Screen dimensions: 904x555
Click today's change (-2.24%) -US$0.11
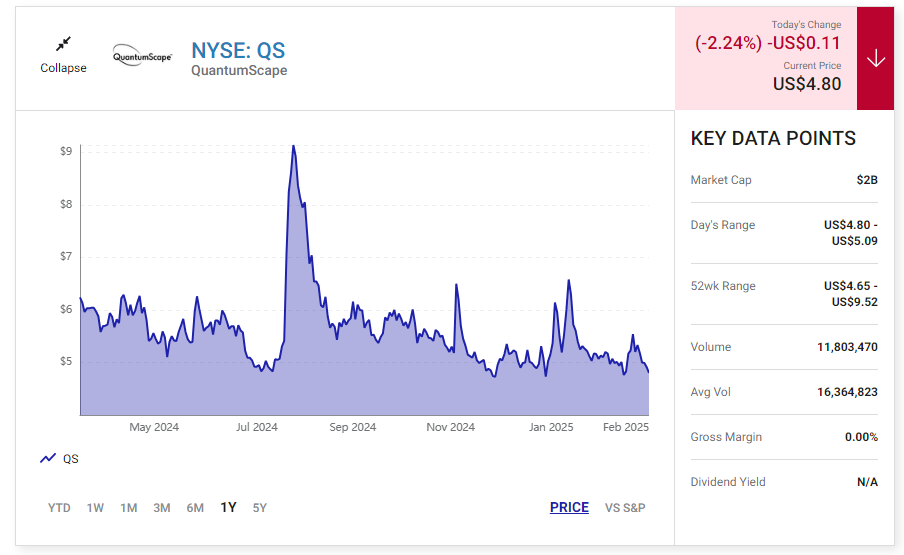point(767,43)
